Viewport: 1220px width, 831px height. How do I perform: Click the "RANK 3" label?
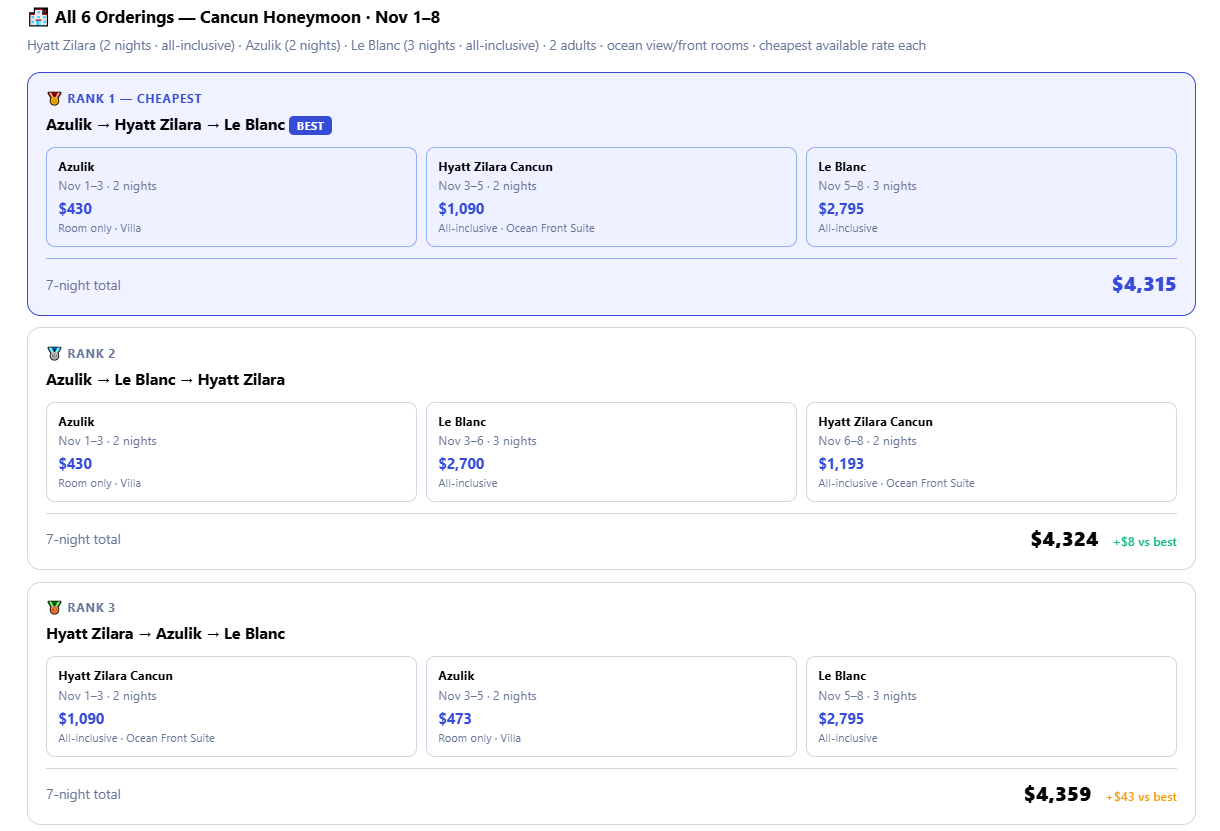(x=91, y=607)
